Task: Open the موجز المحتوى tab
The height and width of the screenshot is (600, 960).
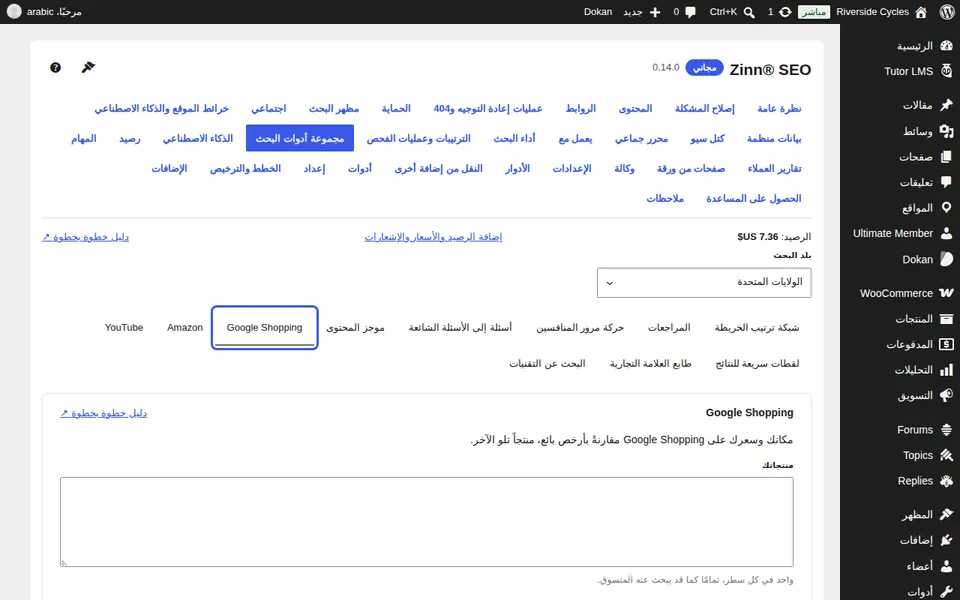Action: tap(355, 328)
